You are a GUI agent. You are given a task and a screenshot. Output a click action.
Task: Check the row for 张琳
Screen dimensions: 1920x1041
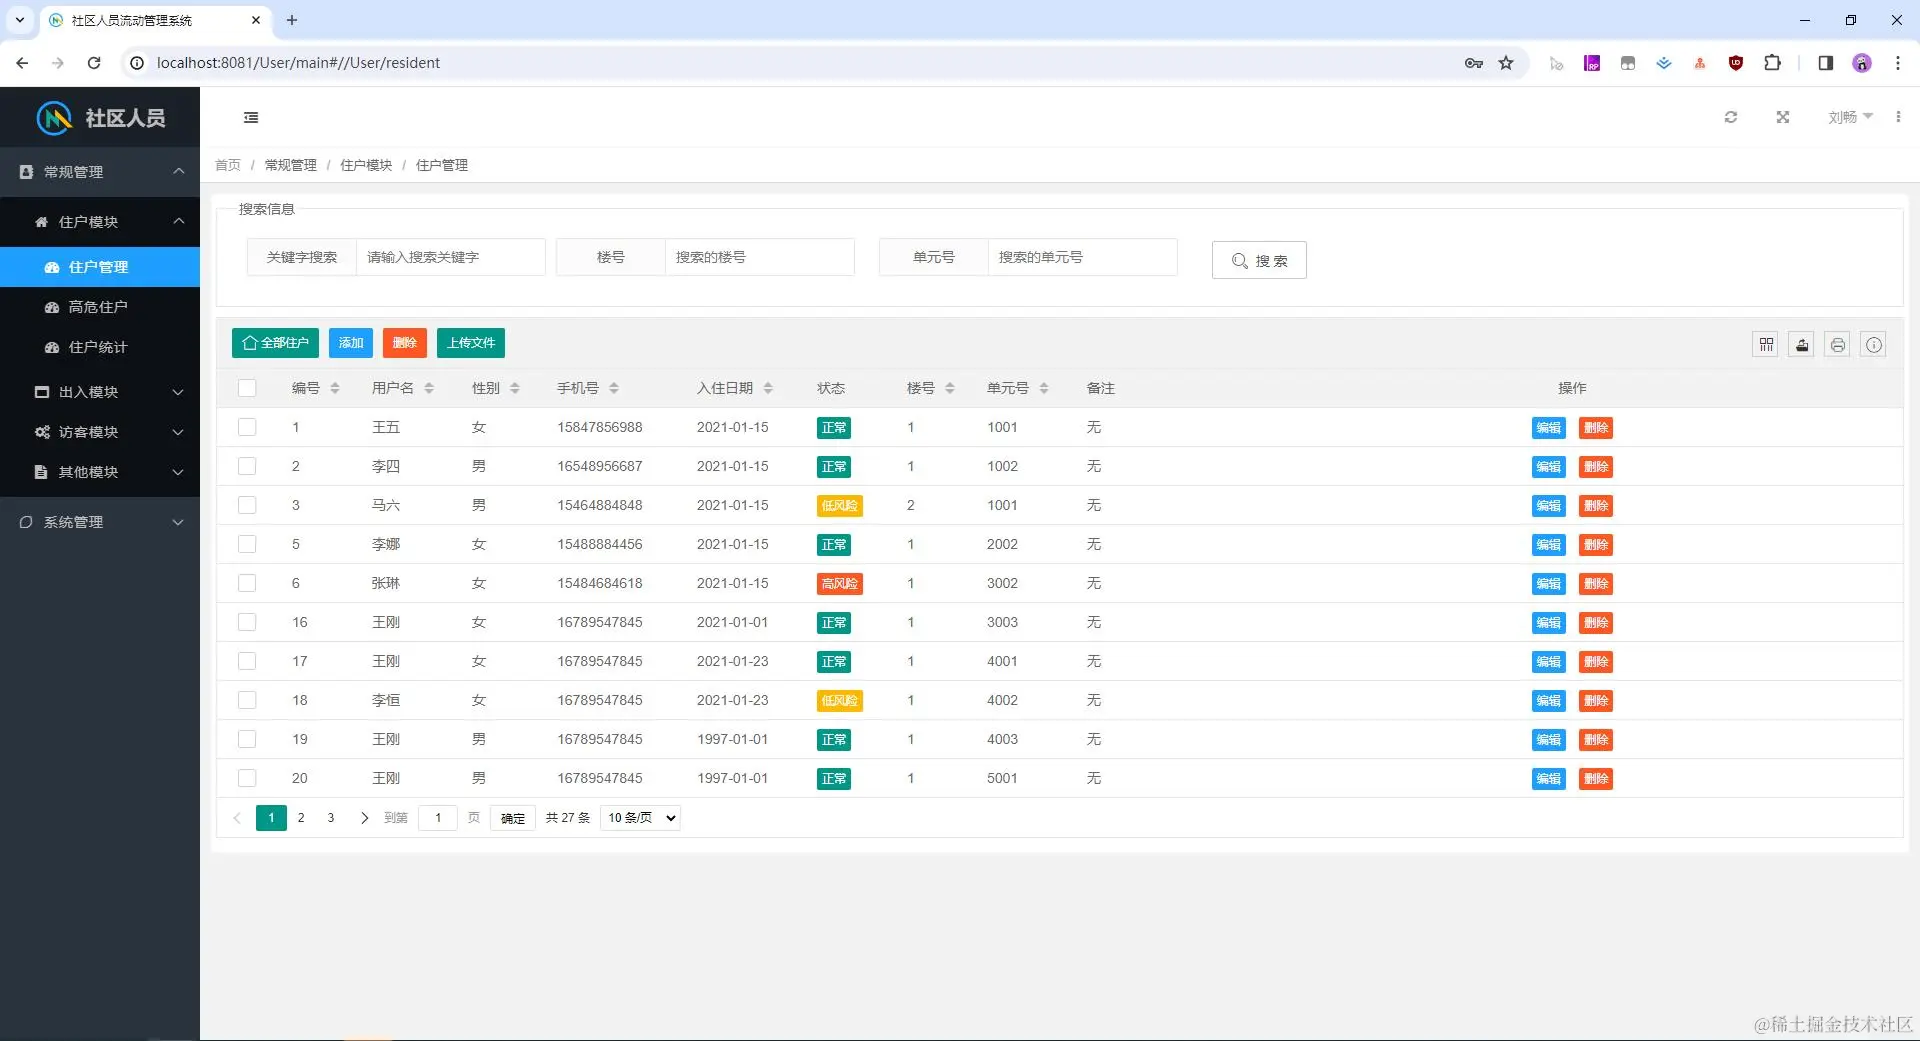click(x=247, y=583)
